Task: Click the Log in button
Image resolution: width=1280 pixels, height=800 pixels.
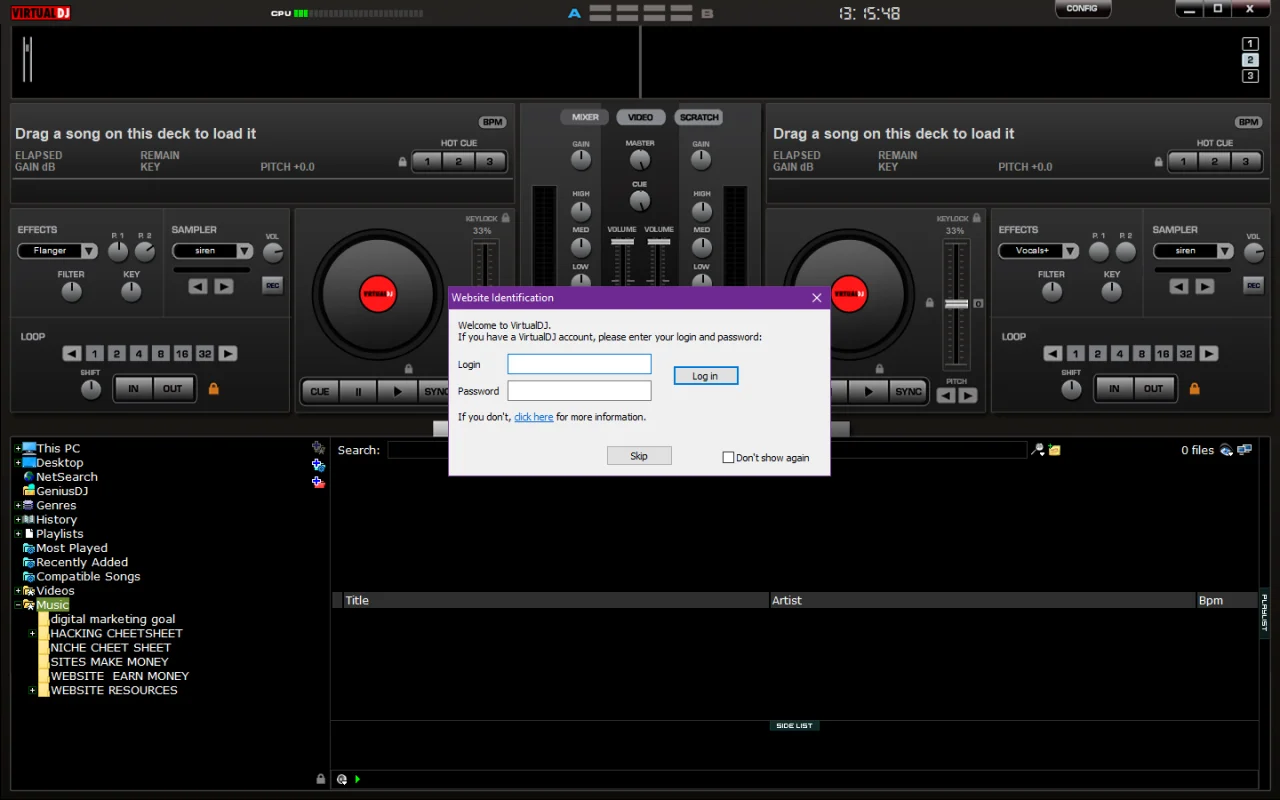Action: [705, 376]
